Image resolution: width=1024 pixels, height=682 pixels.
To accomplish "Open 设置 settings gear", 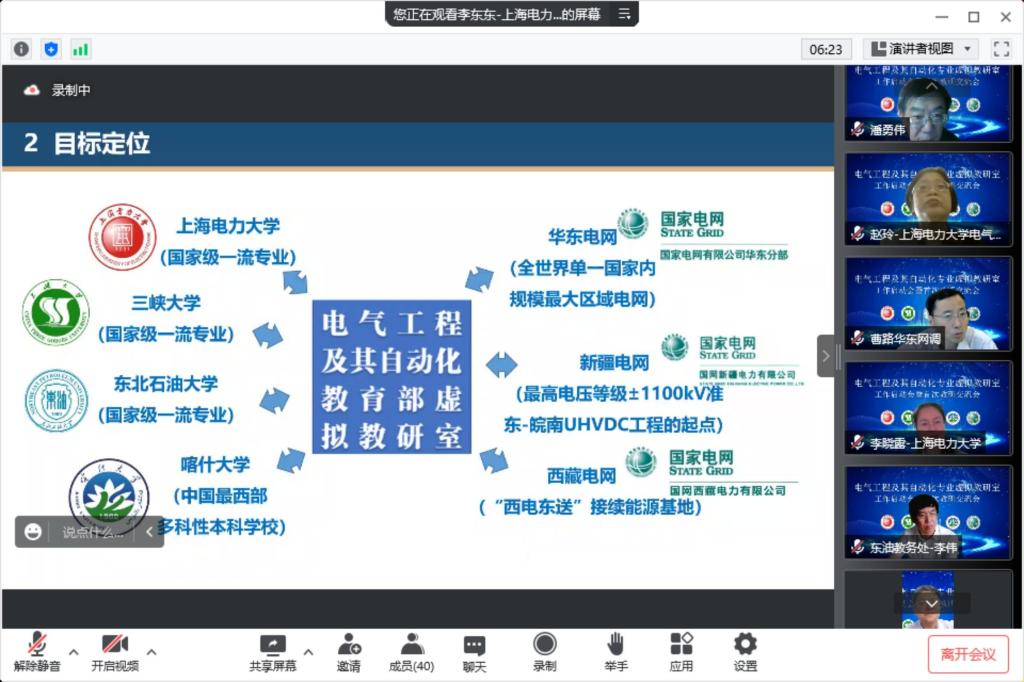I will [x=745, y=653].
